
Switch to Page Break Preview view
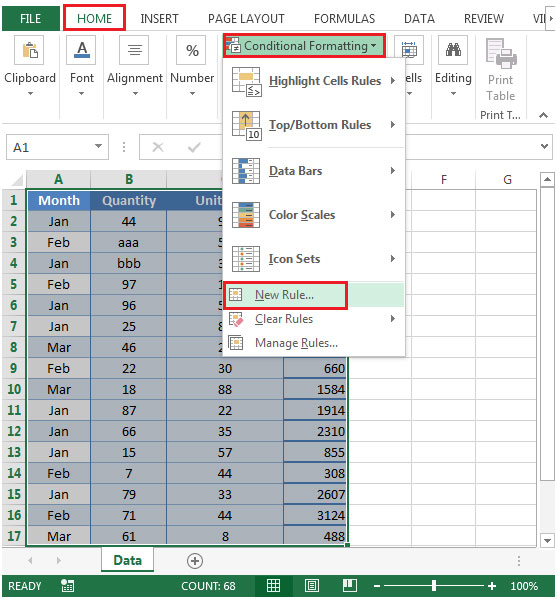coord(350,586)
